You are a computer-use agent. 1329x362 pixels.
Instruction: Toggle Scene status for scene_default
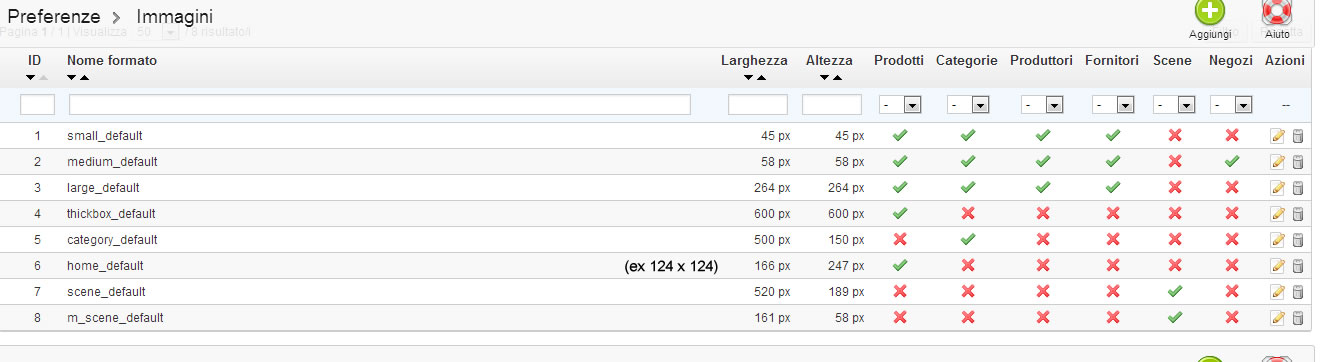[1174, 291]
